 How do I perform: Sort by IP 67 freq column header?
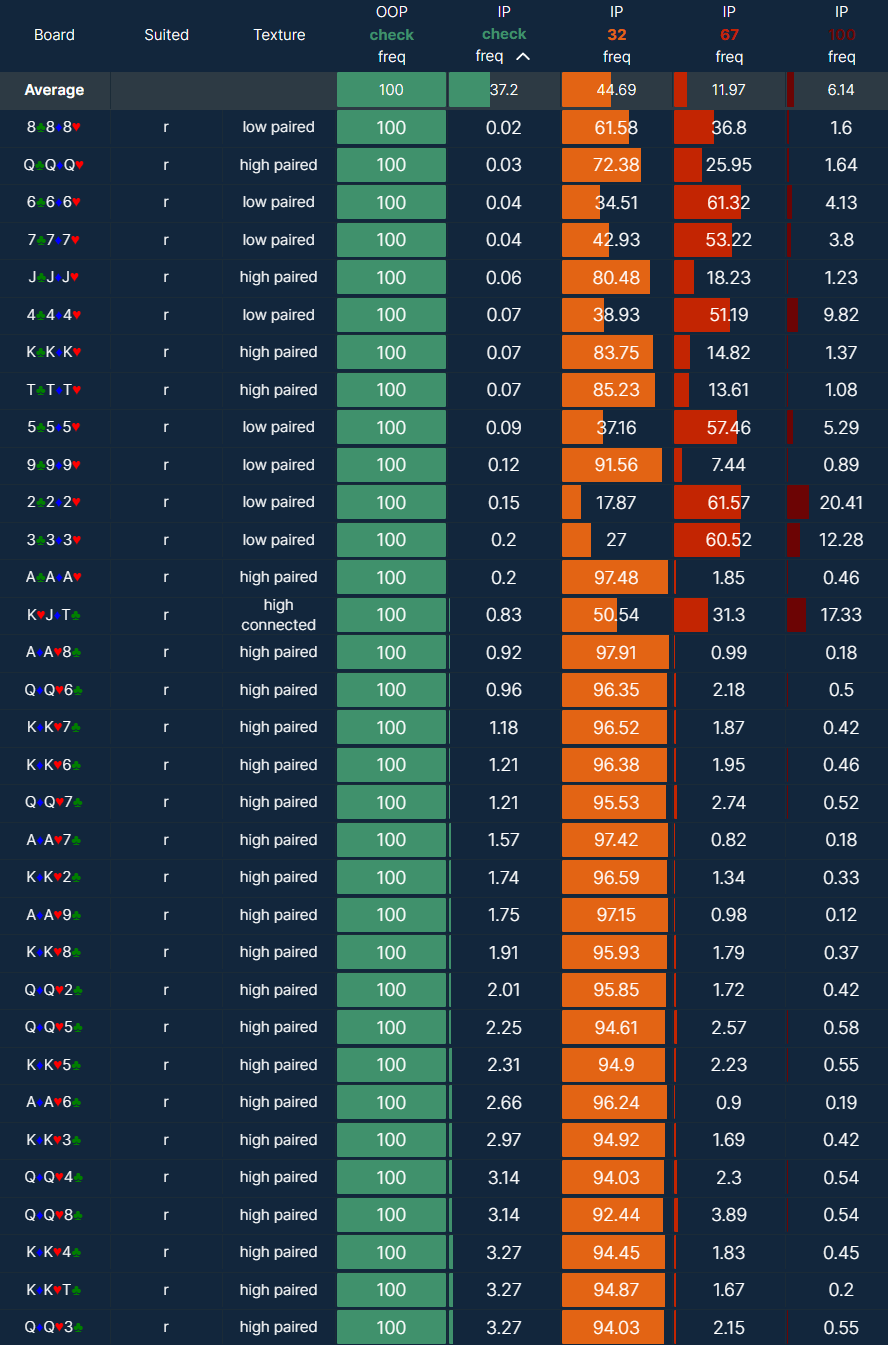pos(729,35)
